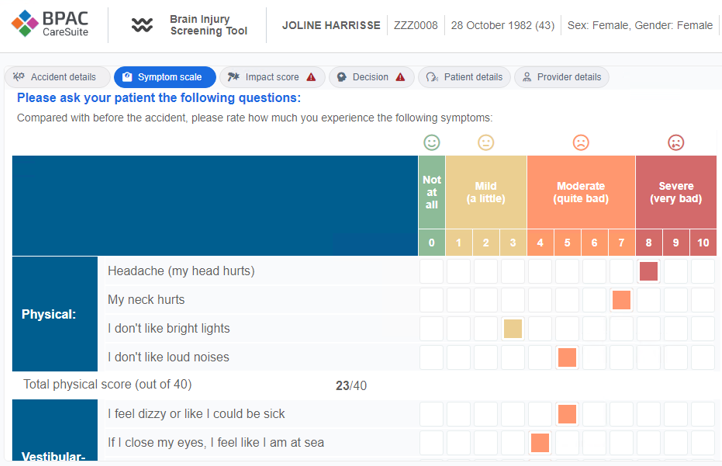The image size is (722, 466).
Task: Rate dizzy or sick feeling as 9
Action: (x=676, y=414)
